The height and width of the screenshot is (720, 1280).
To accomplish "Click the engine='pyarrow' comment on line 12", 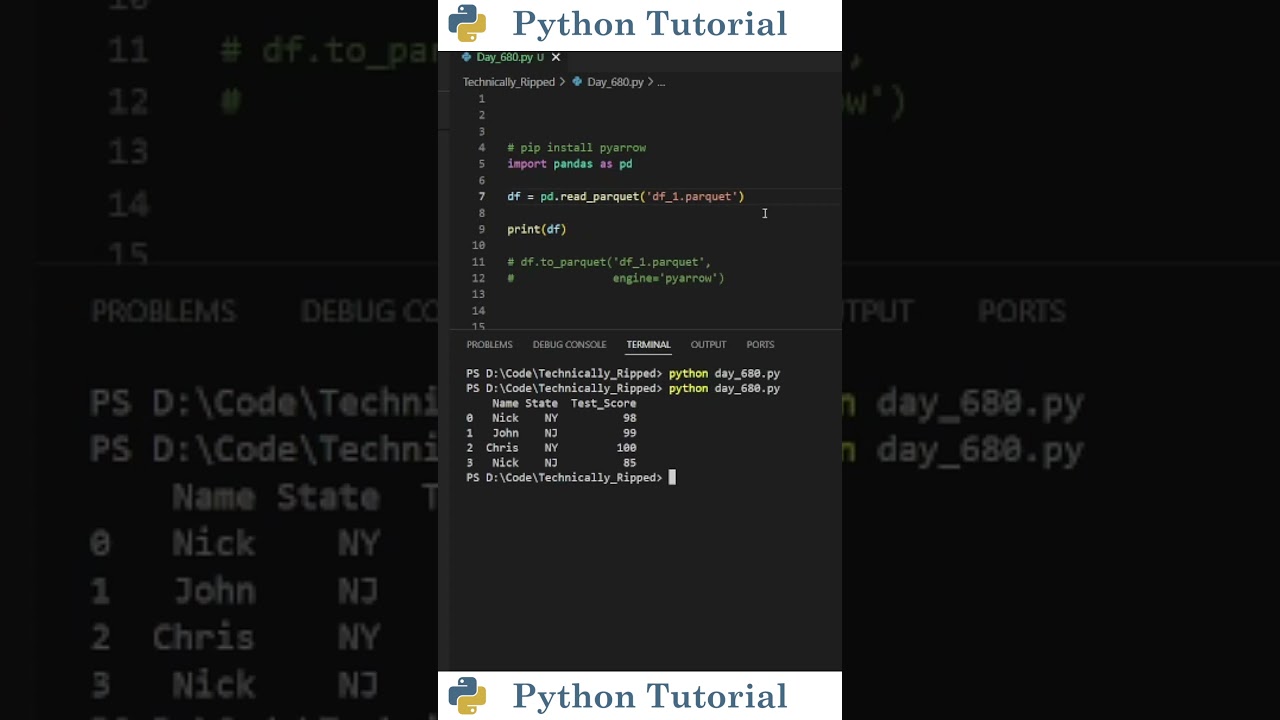I will [x=616, y=278].
